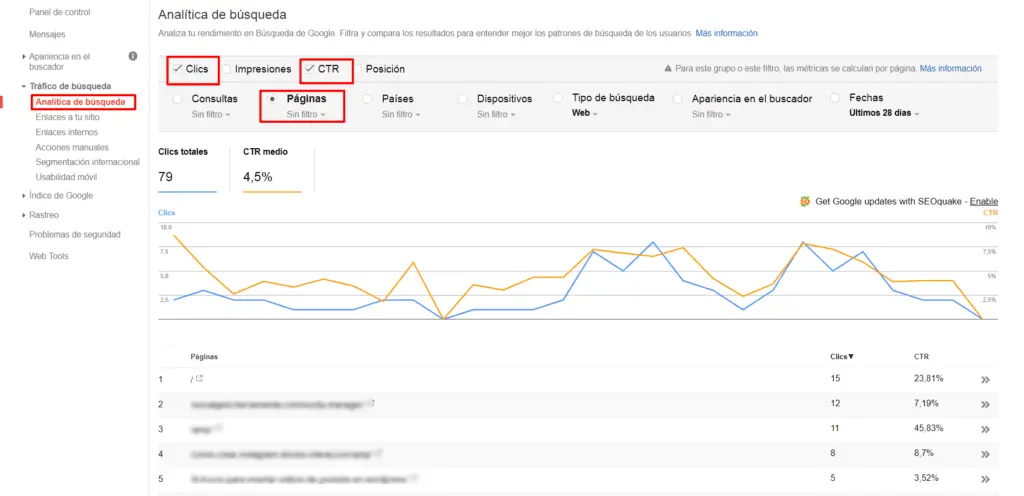
Task: Click double-chevron icon on the 7,19% row
Action: click(x=985, y=404)
